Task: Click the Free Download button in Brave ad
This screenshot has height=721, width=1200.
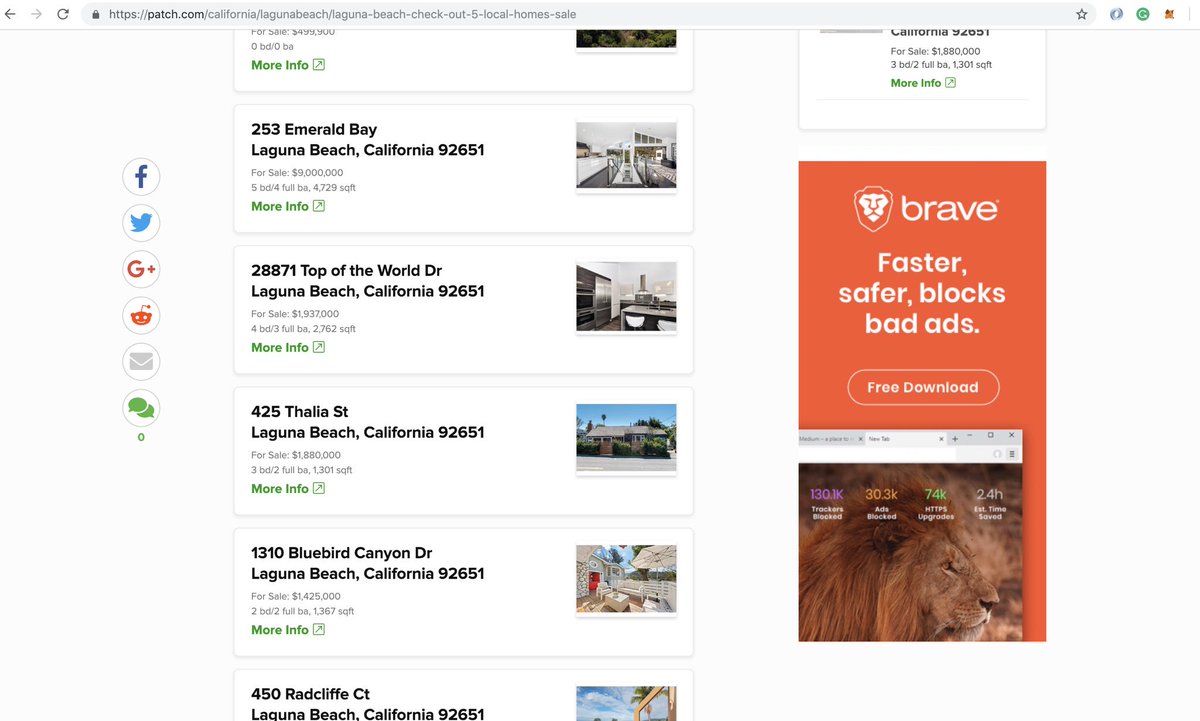Action: (923, 387)
